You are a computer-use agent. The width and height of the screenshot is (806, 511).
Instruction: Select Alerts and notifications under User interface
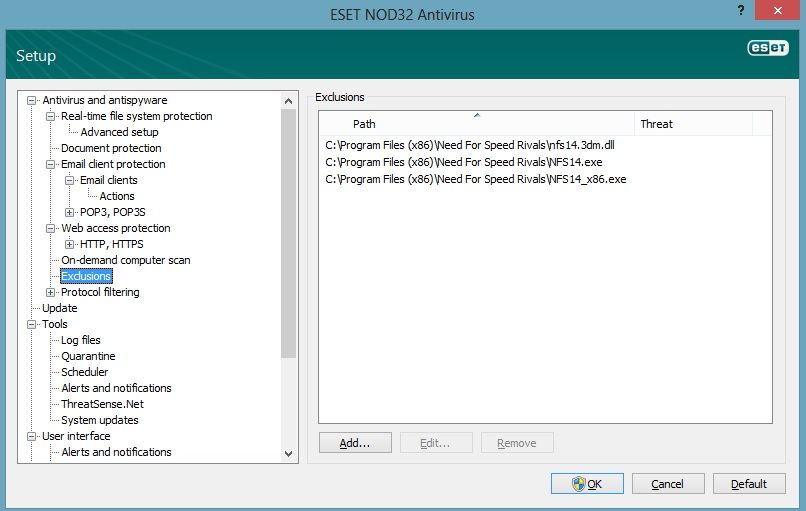pos(116,452)
